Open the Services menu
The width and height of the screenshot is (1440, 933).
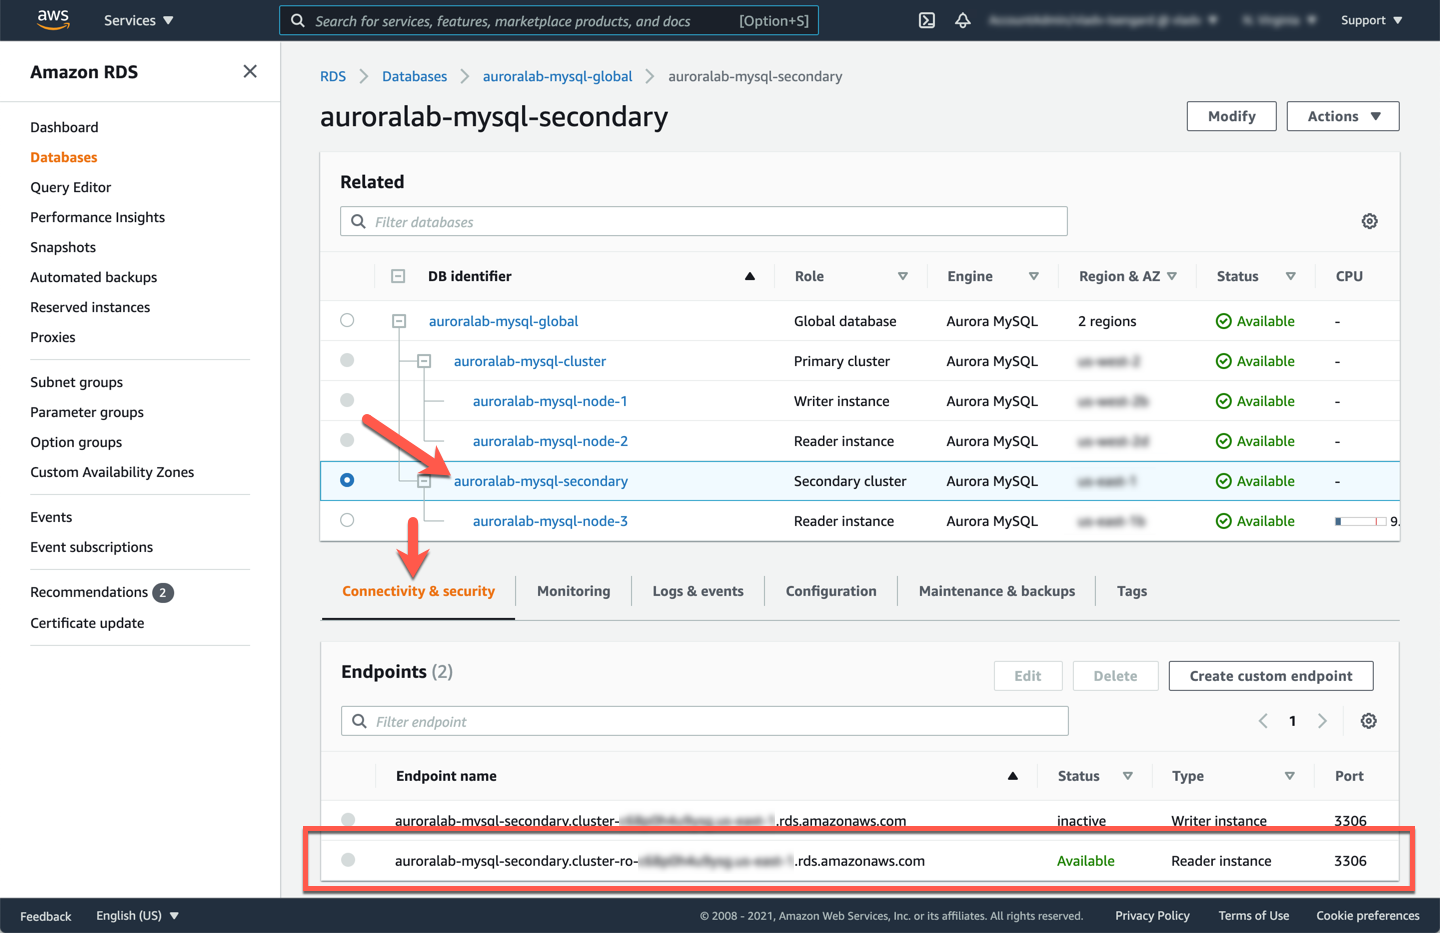(137, 20)
